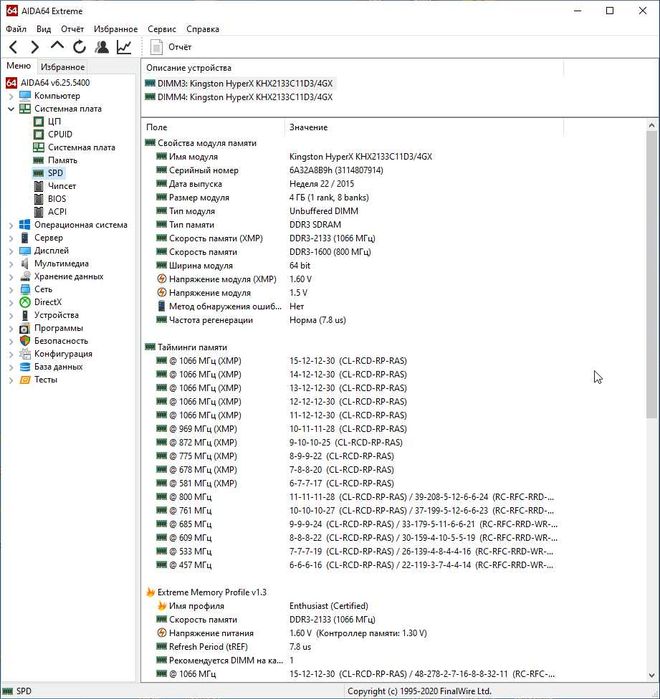This screenshot has height=699, width=660.
Task: Click the Устройства icon
Action: [25, 315]
